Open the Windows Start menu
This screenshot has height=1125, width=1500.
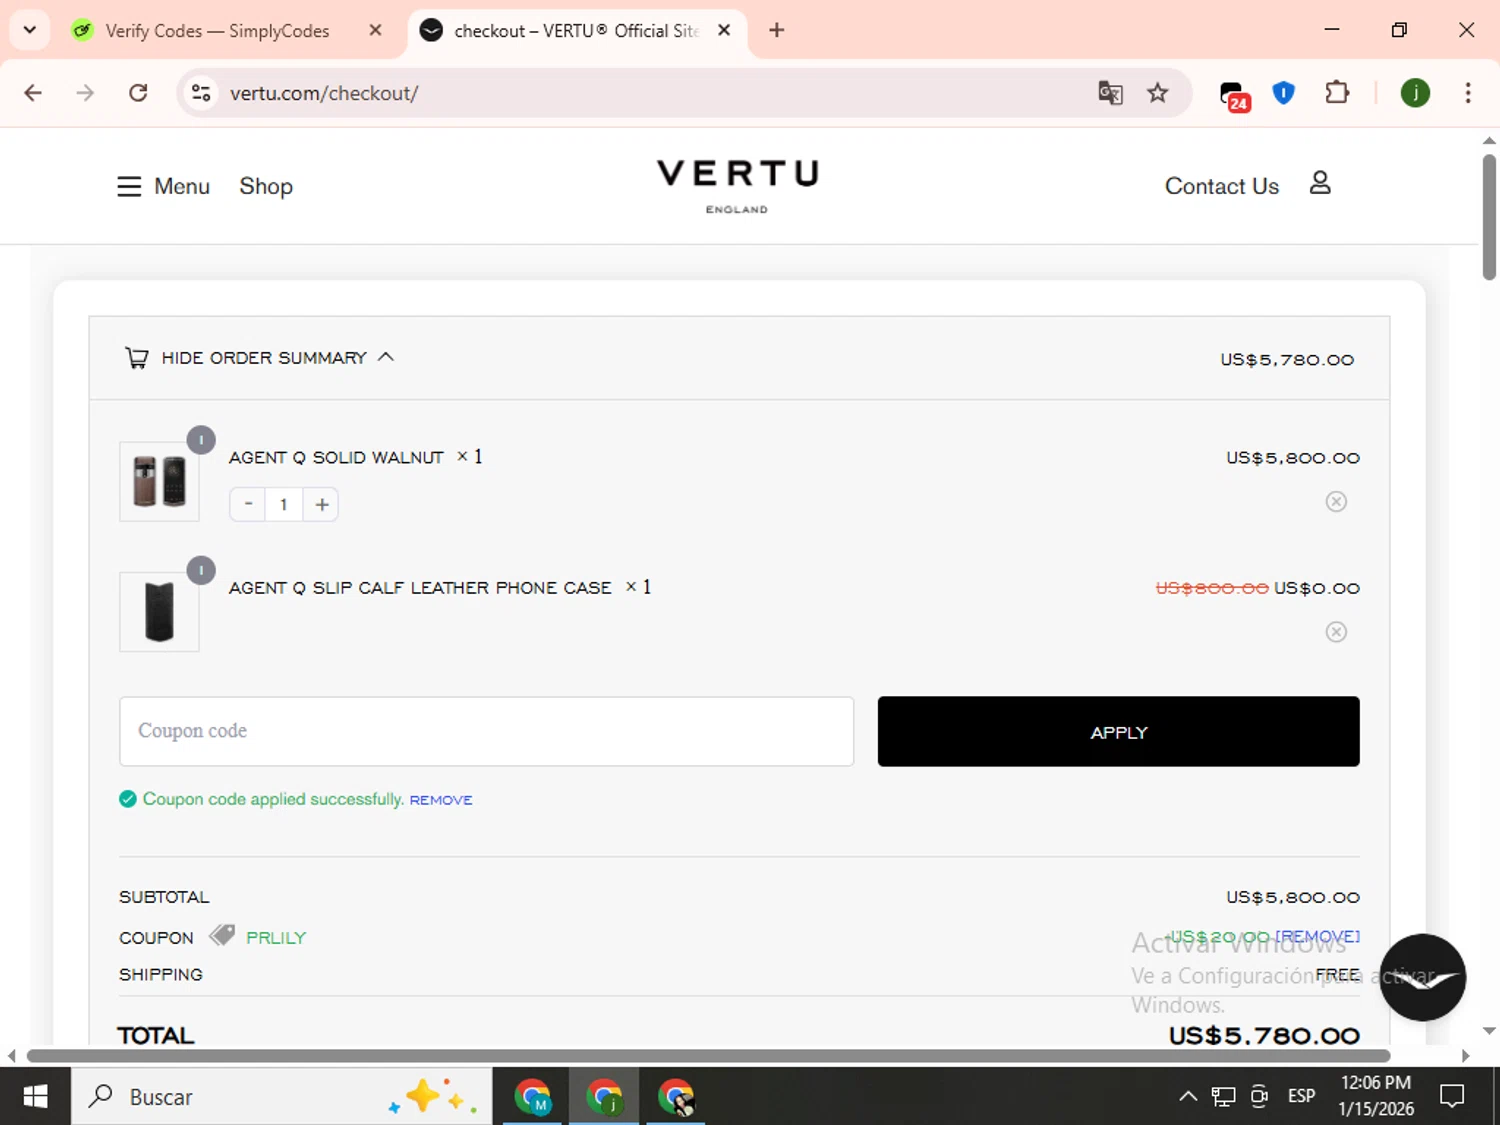[35, 1097]
